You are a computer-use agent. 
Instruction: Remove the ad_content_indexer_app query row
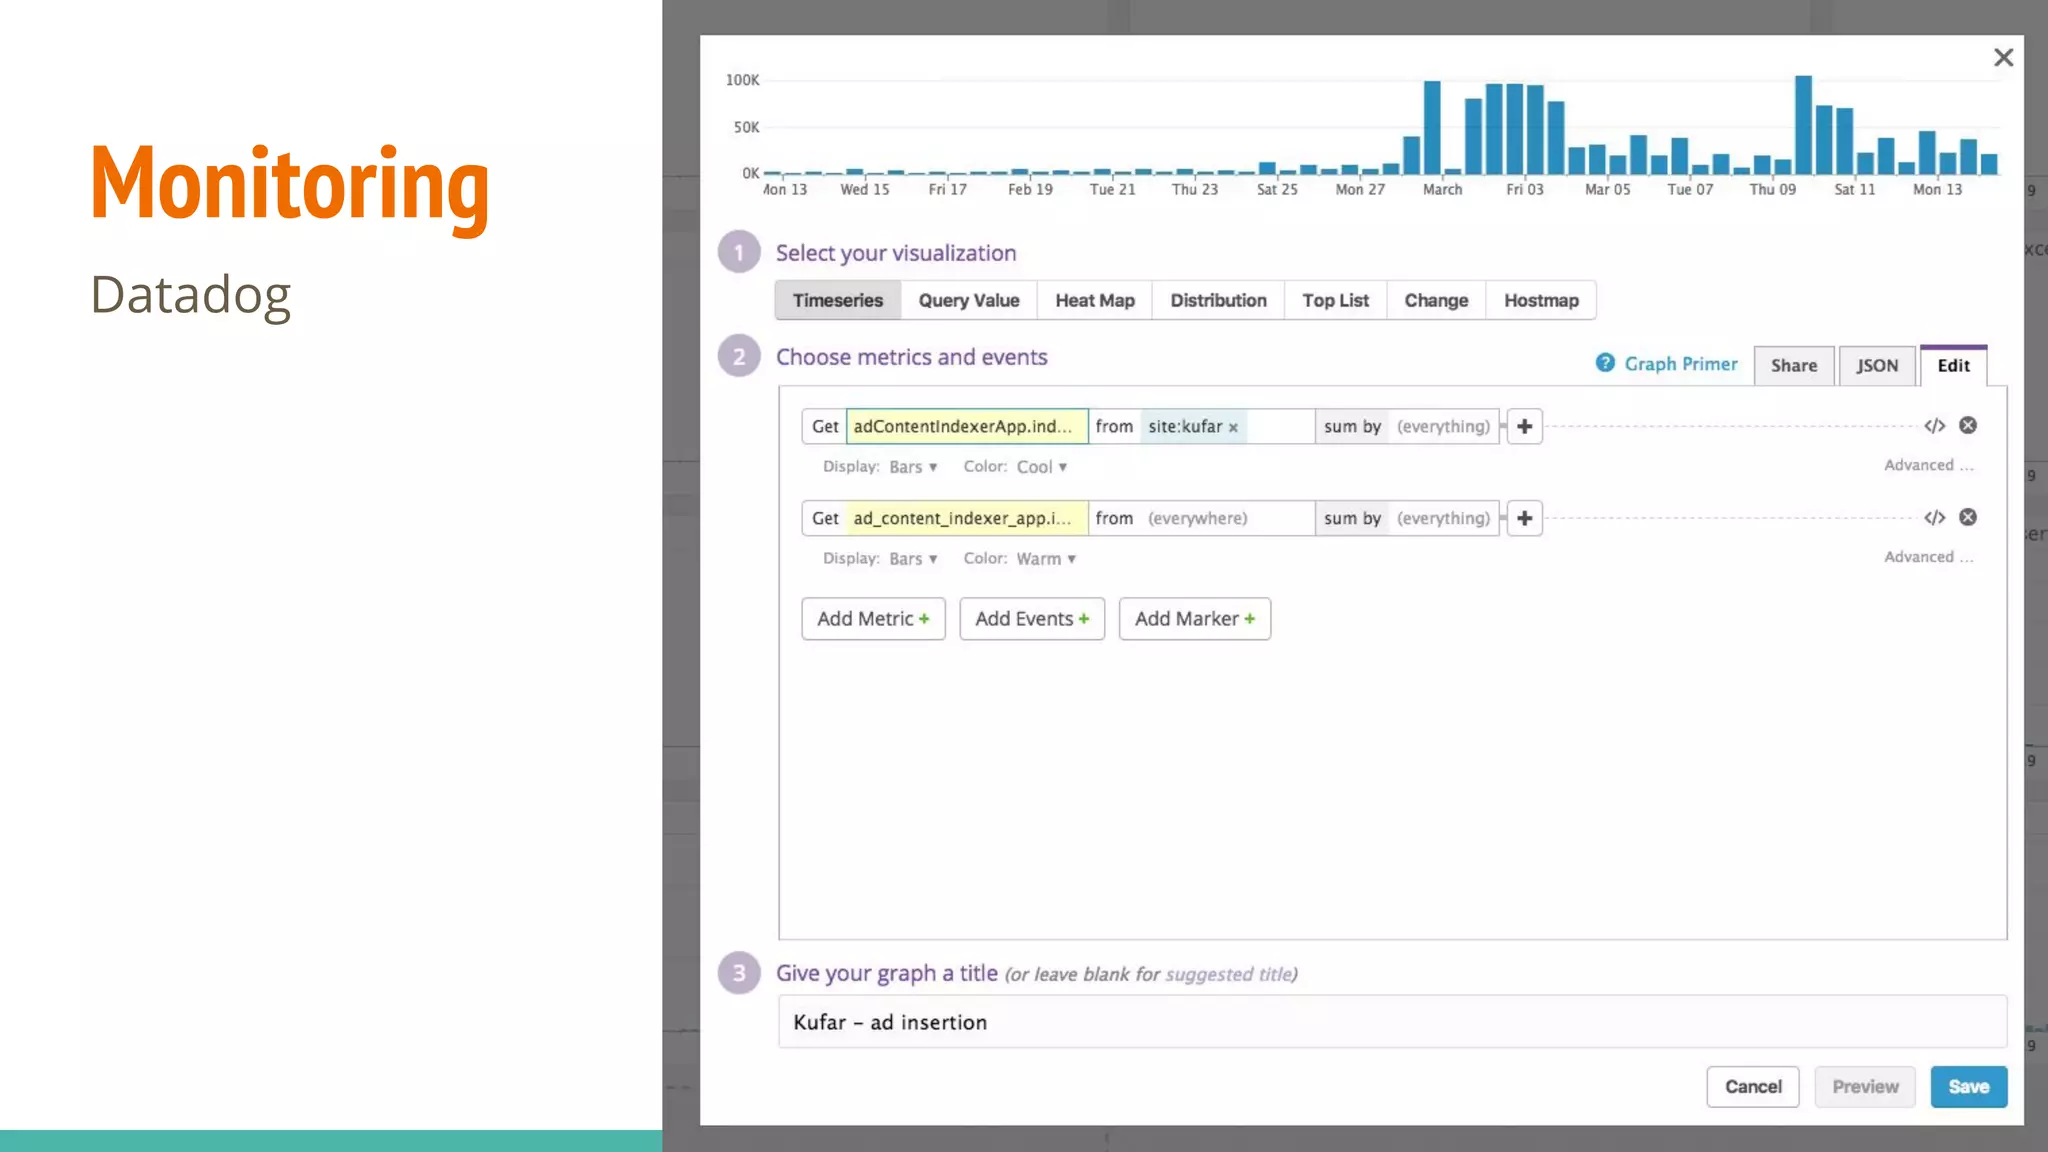tap(1968, 518)
